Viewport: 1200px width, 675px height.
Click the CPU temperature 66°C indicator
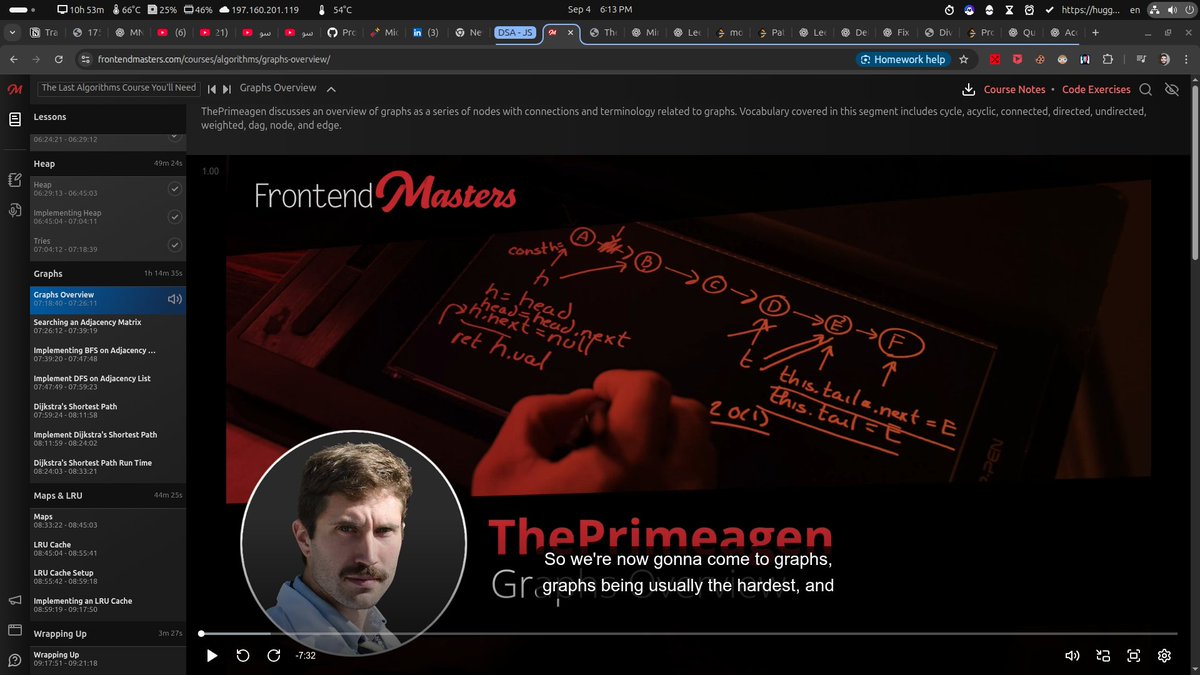pos(128,9)
